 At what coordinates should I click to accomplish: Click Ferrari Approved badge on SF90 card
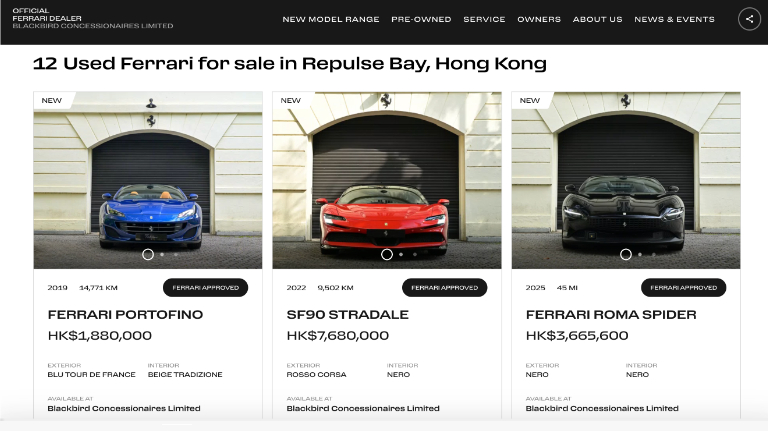click(445, 287)
